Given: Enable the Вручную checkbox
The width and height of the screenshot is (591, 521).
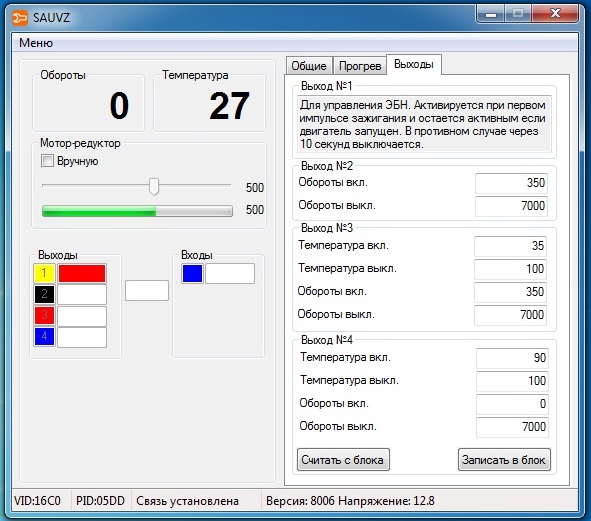Looking at the screenshot, I should pos(47,161).
